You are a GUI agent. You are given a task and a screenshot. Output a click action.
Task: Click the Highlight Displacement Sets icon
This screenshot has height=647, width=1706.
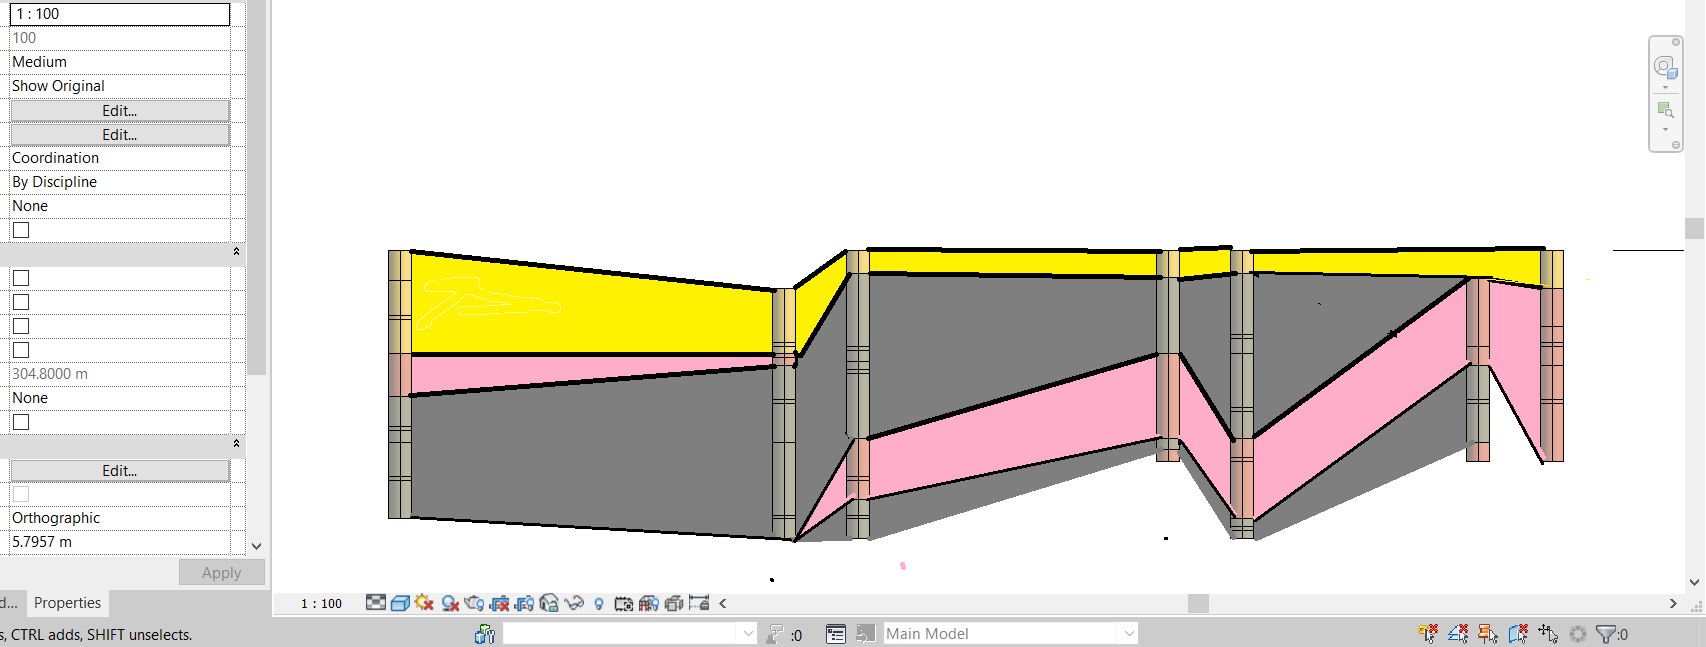(x=674, y=603)
